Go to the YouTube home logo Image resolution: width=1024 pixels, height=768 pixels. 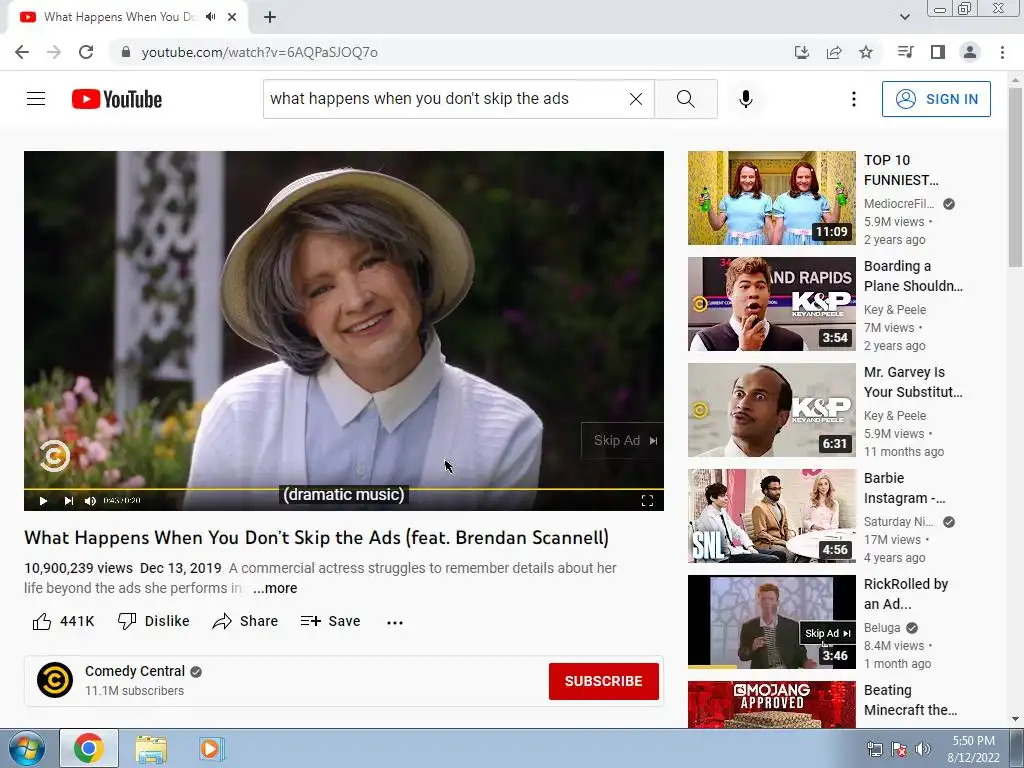(x=117, y=99)
